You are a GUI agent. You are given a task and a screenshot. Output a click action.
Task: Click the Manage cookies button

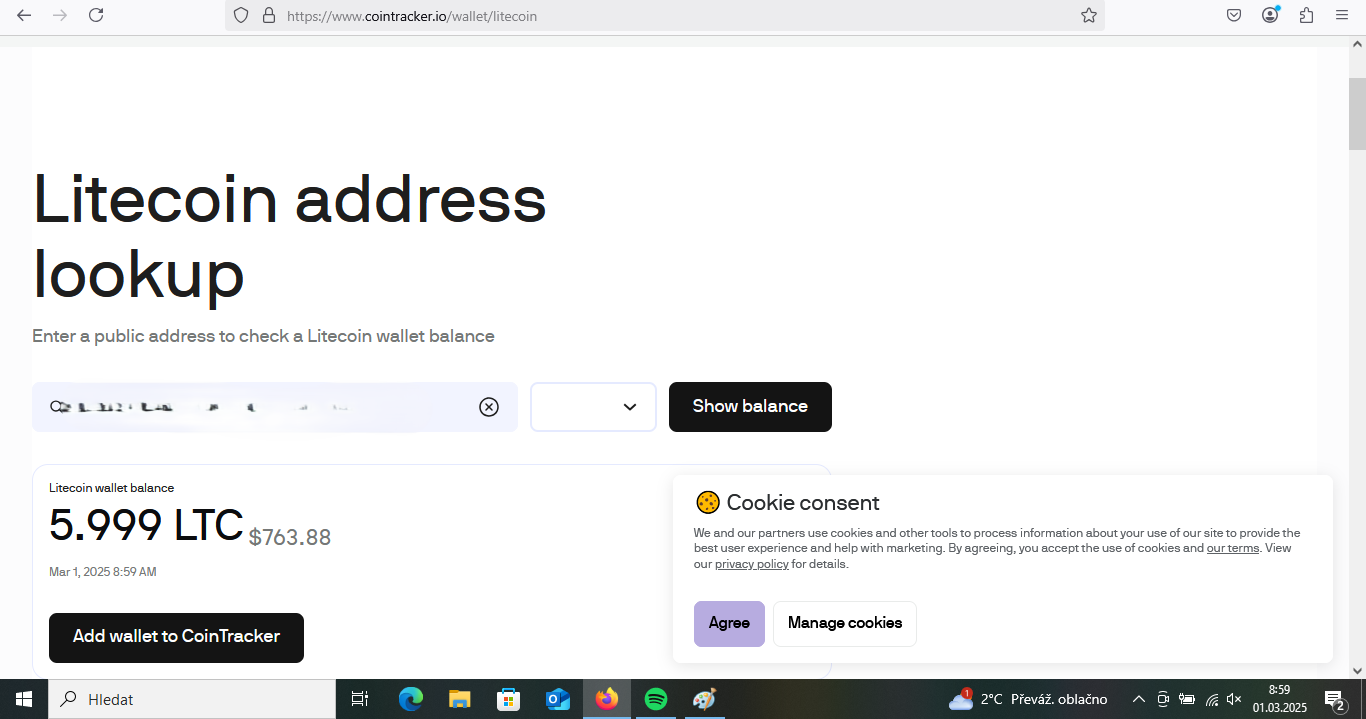tap(845, 623)
